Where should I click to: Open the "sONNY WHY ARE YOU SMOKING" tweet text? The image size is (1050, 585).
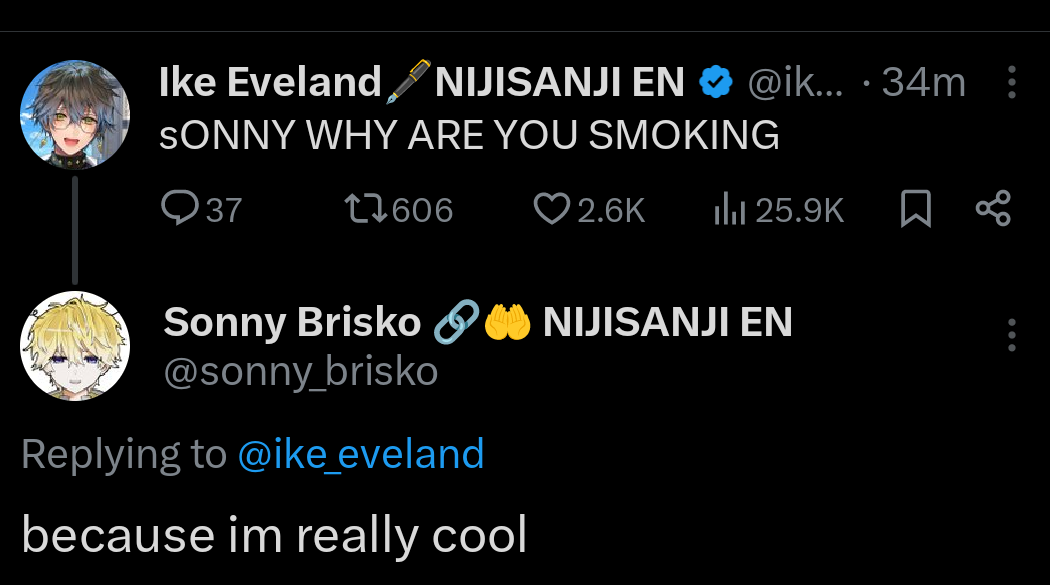pos(469,135)
